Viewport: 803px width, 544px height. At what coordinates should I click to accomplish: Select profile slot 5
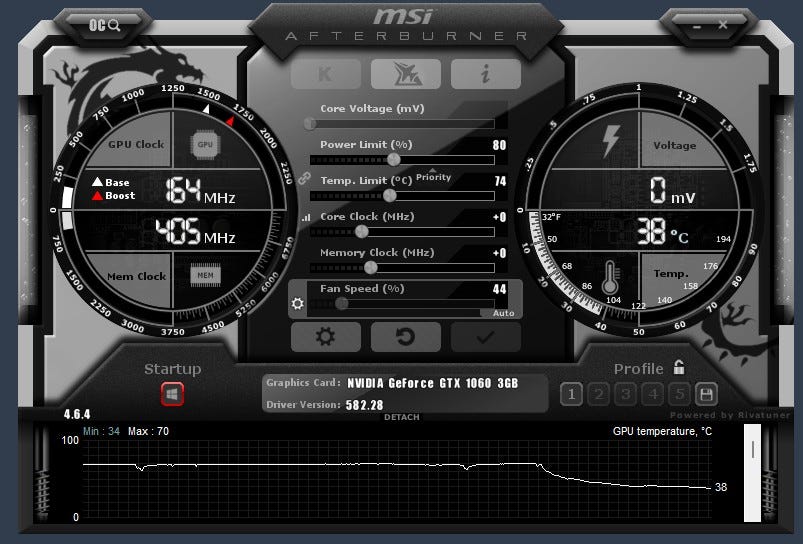[x=680, y=394]
